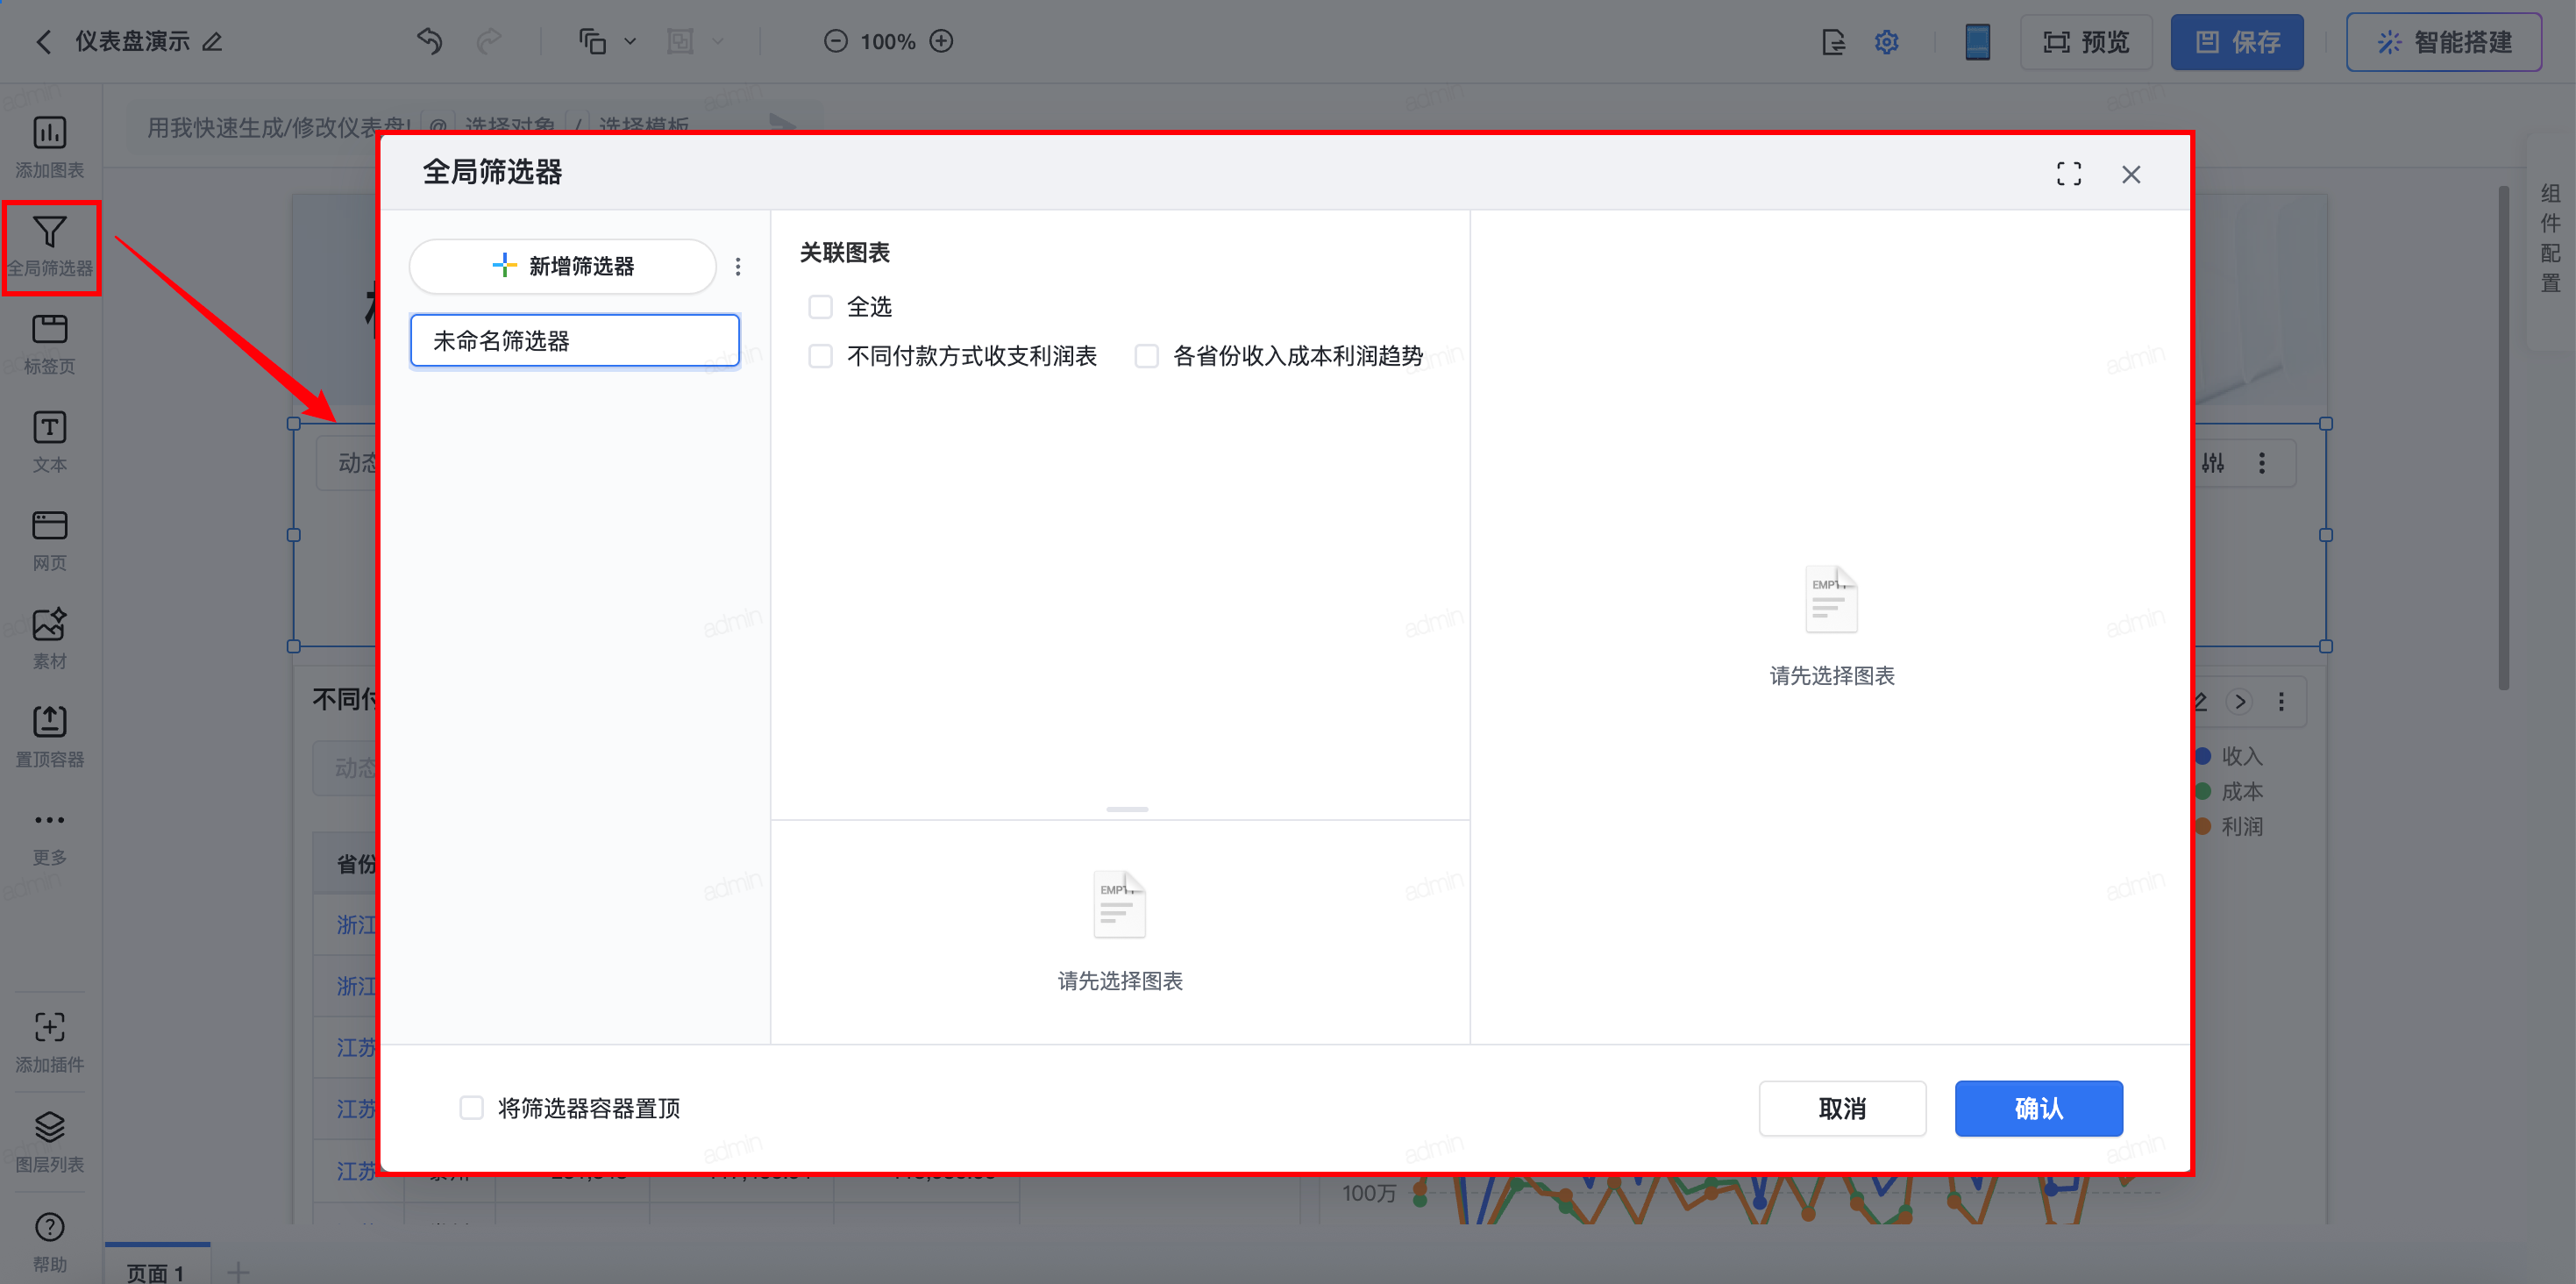The height and width of the screenshot is (1284, 2576).
Task: Open the 标签页 tool in sidebar
Action: [49, 343]
